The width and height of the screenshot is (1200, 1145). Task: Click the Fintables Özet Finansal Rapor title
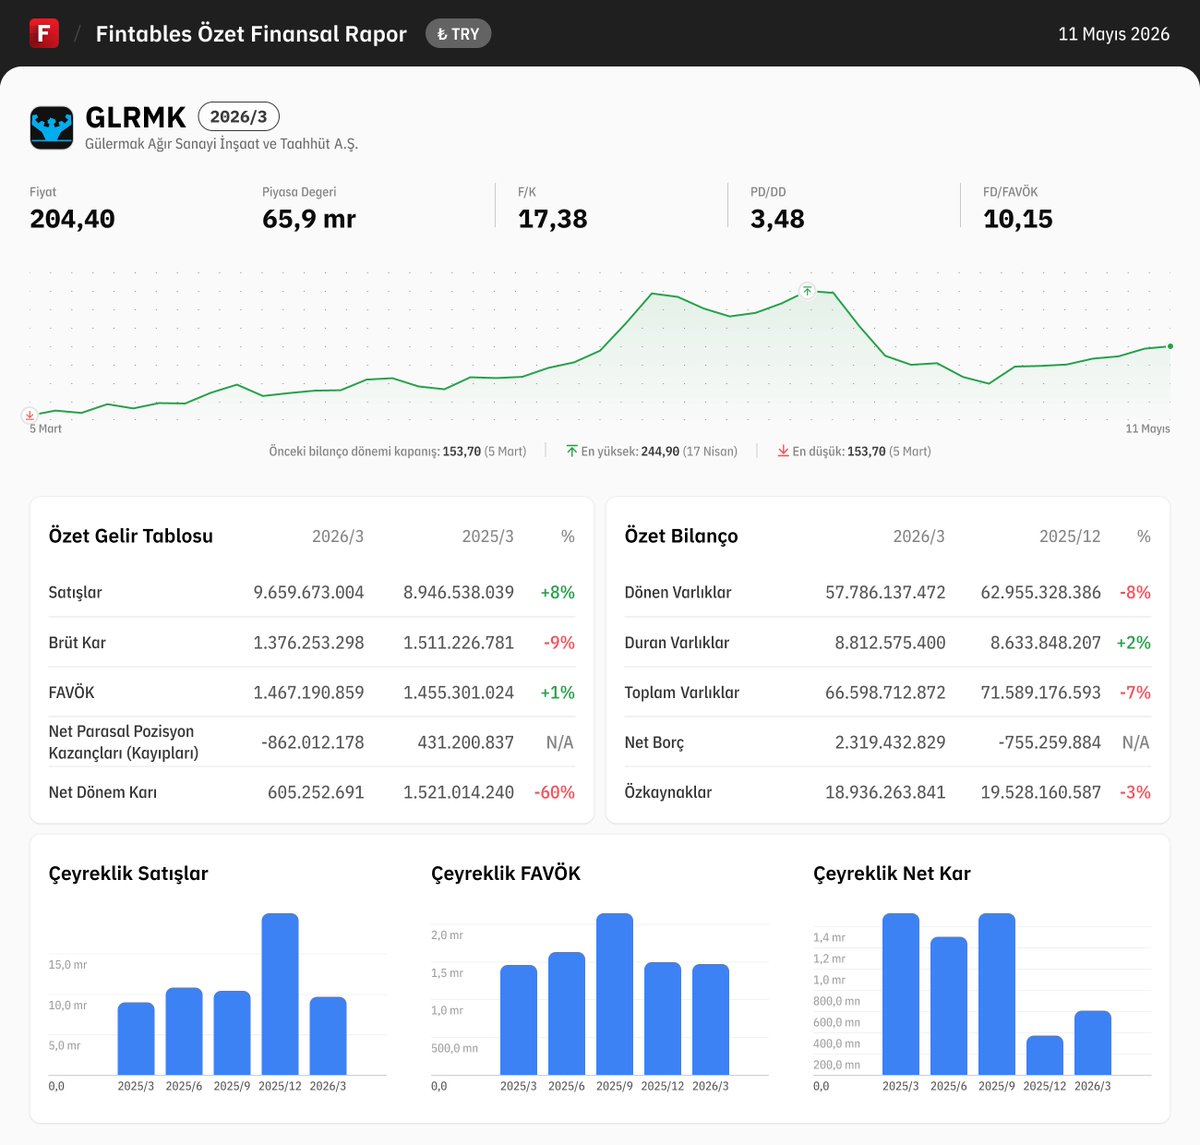click(251, 34)
